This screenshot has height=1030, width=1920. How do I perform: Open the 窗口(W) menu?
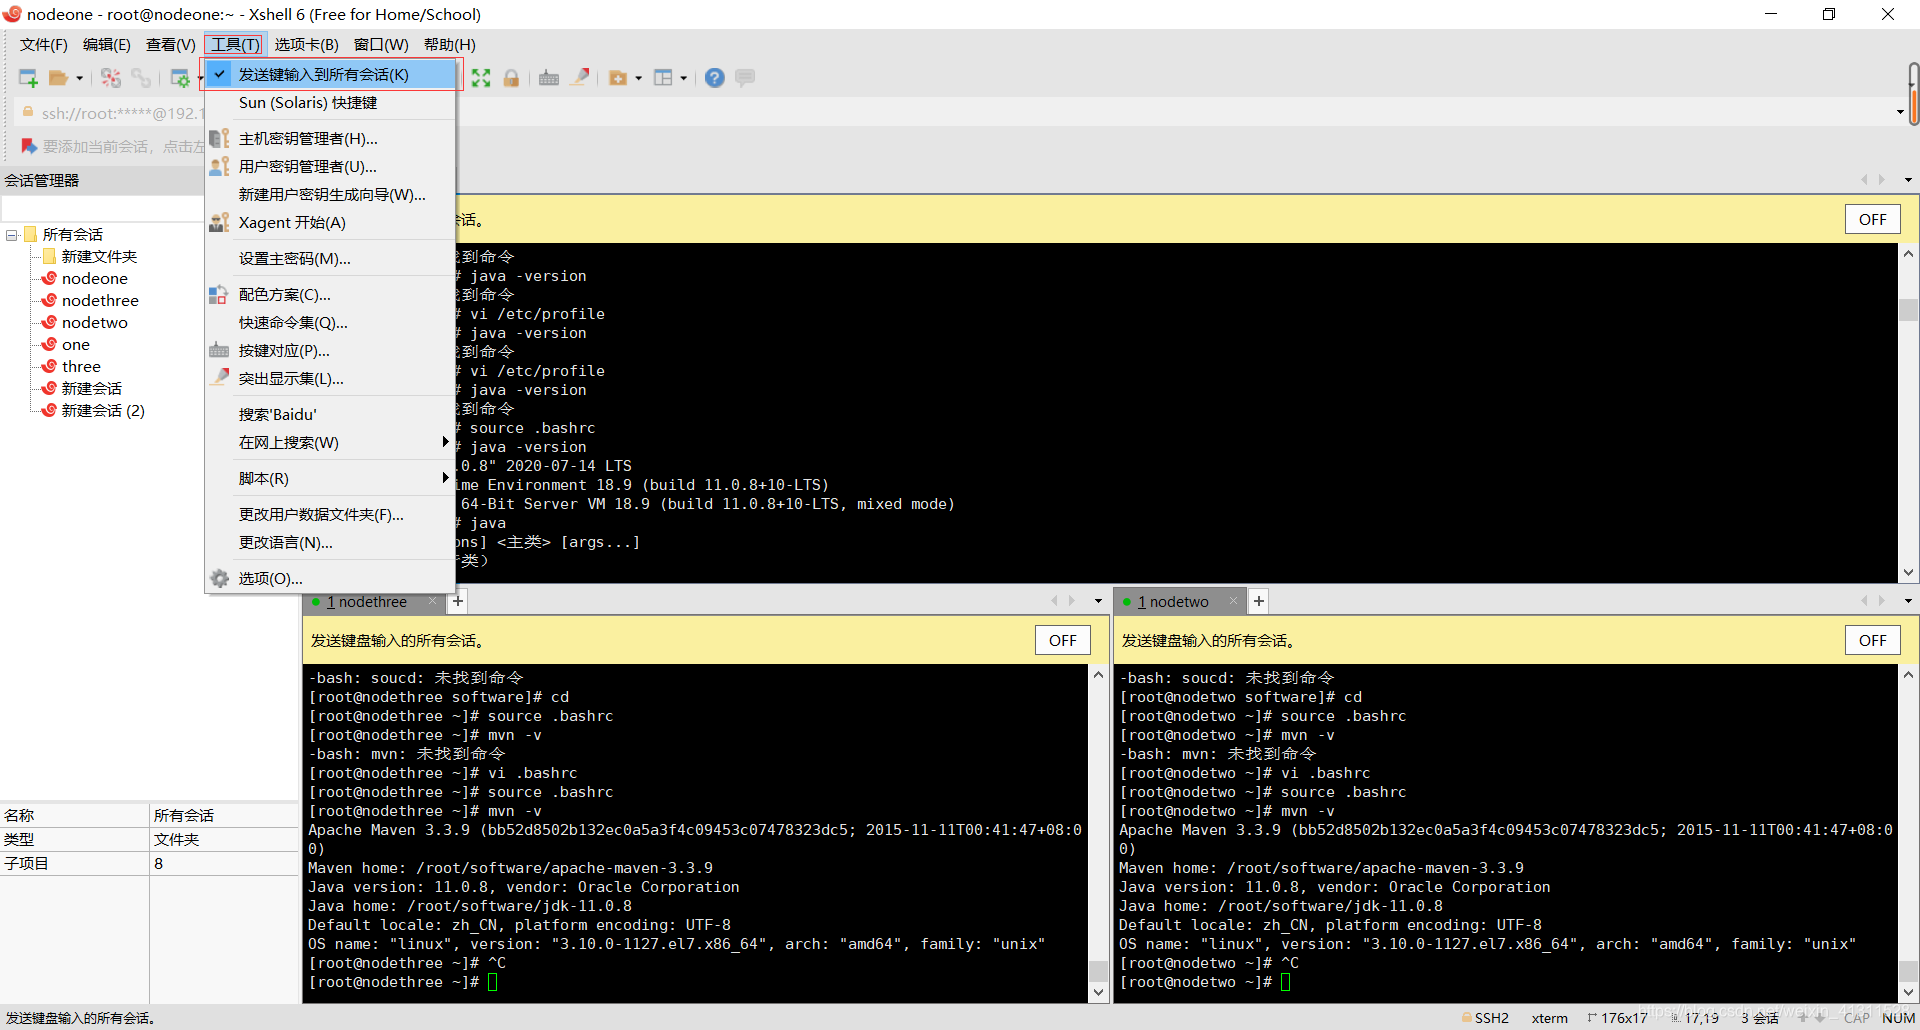[x=381, y=45]
